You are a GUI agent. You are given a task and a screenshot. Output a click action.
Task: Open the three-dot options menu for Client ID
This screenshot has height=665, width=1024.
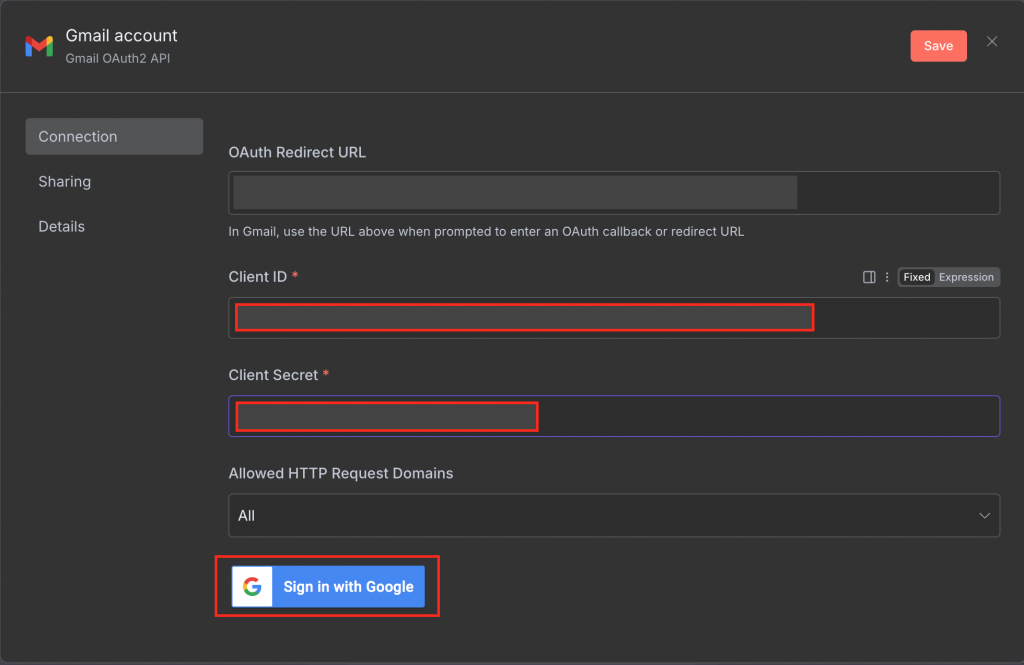[x=886, y=277]
